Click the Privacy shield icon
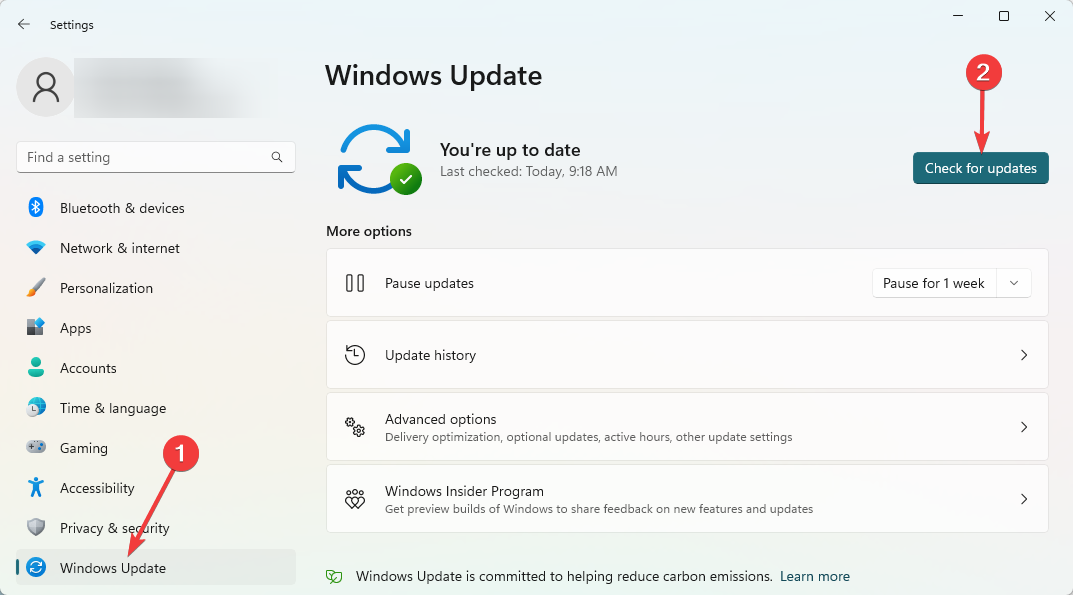 click(36, 527)
